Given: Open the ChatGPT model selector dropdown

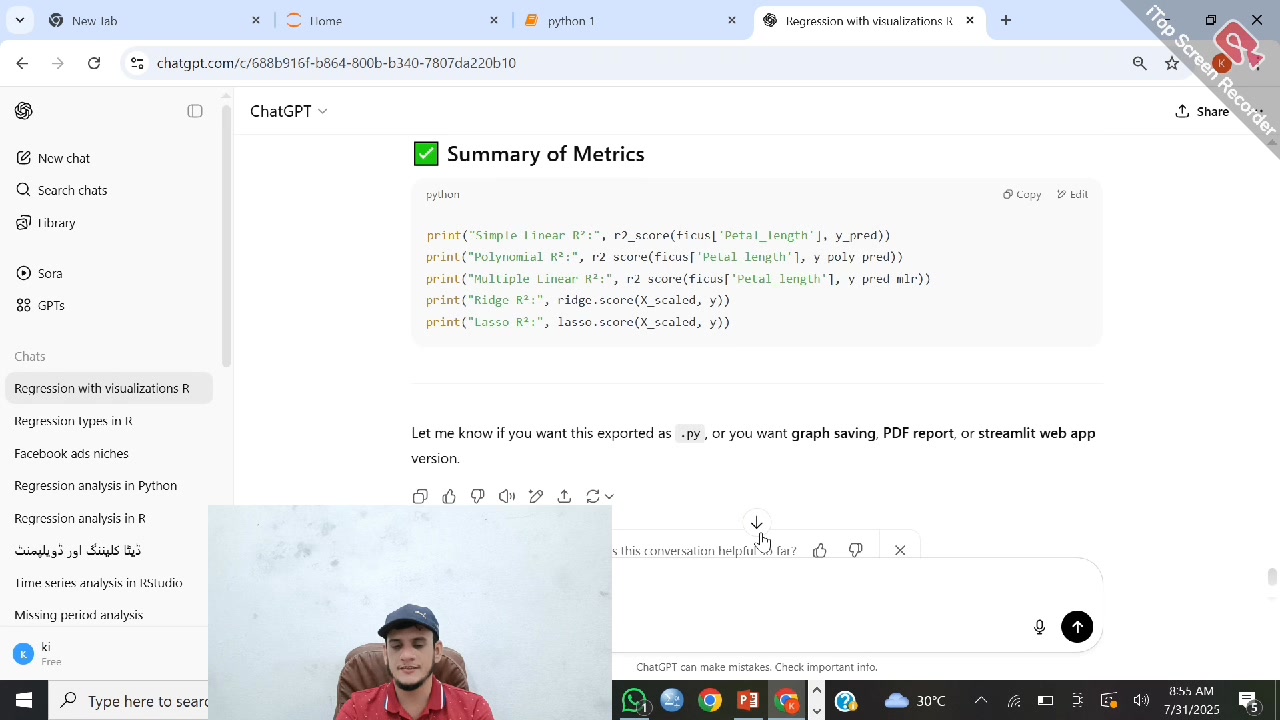Looking at the screenshot, I should pos(288,111).
